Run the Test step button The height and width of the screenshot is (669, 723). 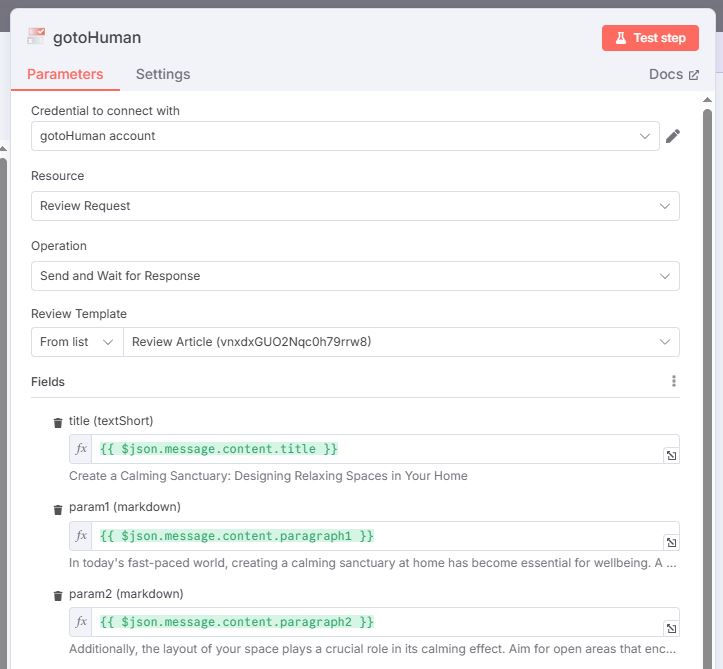point(650,38)
